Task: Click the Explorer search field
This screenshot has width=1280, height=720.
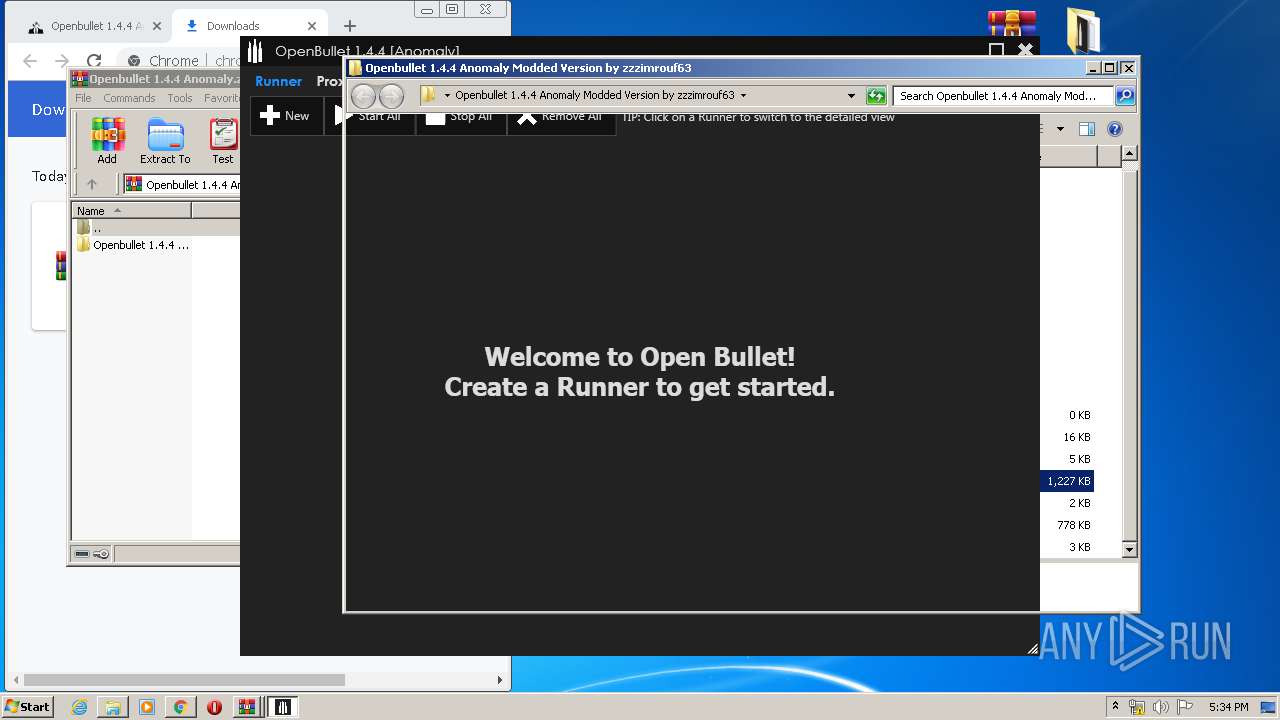Action: 1003,96
